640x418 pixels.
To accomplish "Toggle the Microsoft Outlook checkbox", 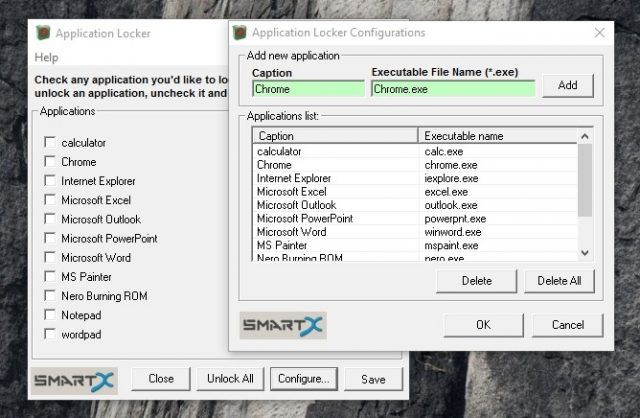I will (50, 219).
